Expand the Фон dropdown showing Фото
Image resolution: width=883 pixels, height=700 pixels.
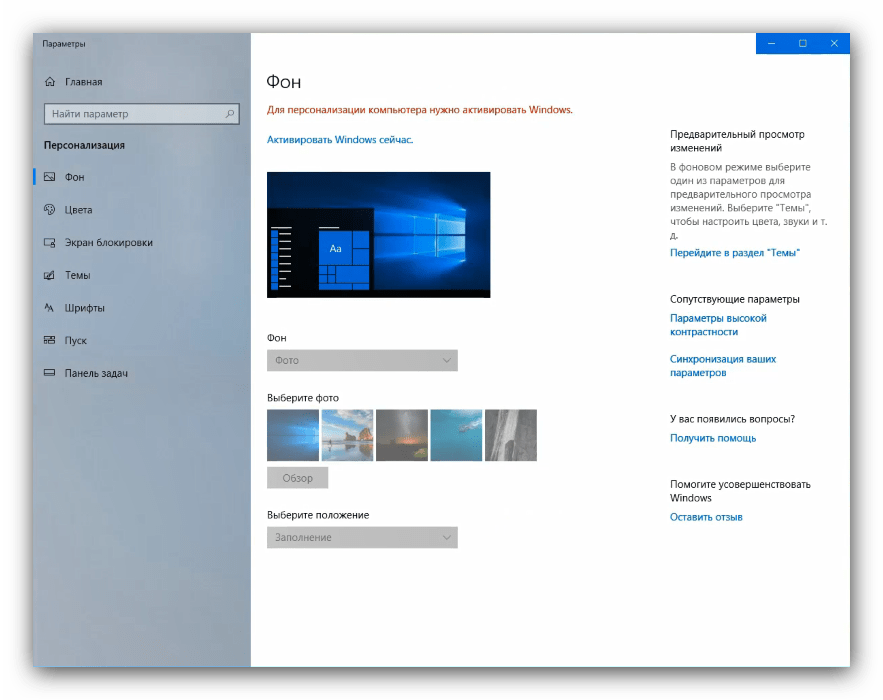[362, 360]
